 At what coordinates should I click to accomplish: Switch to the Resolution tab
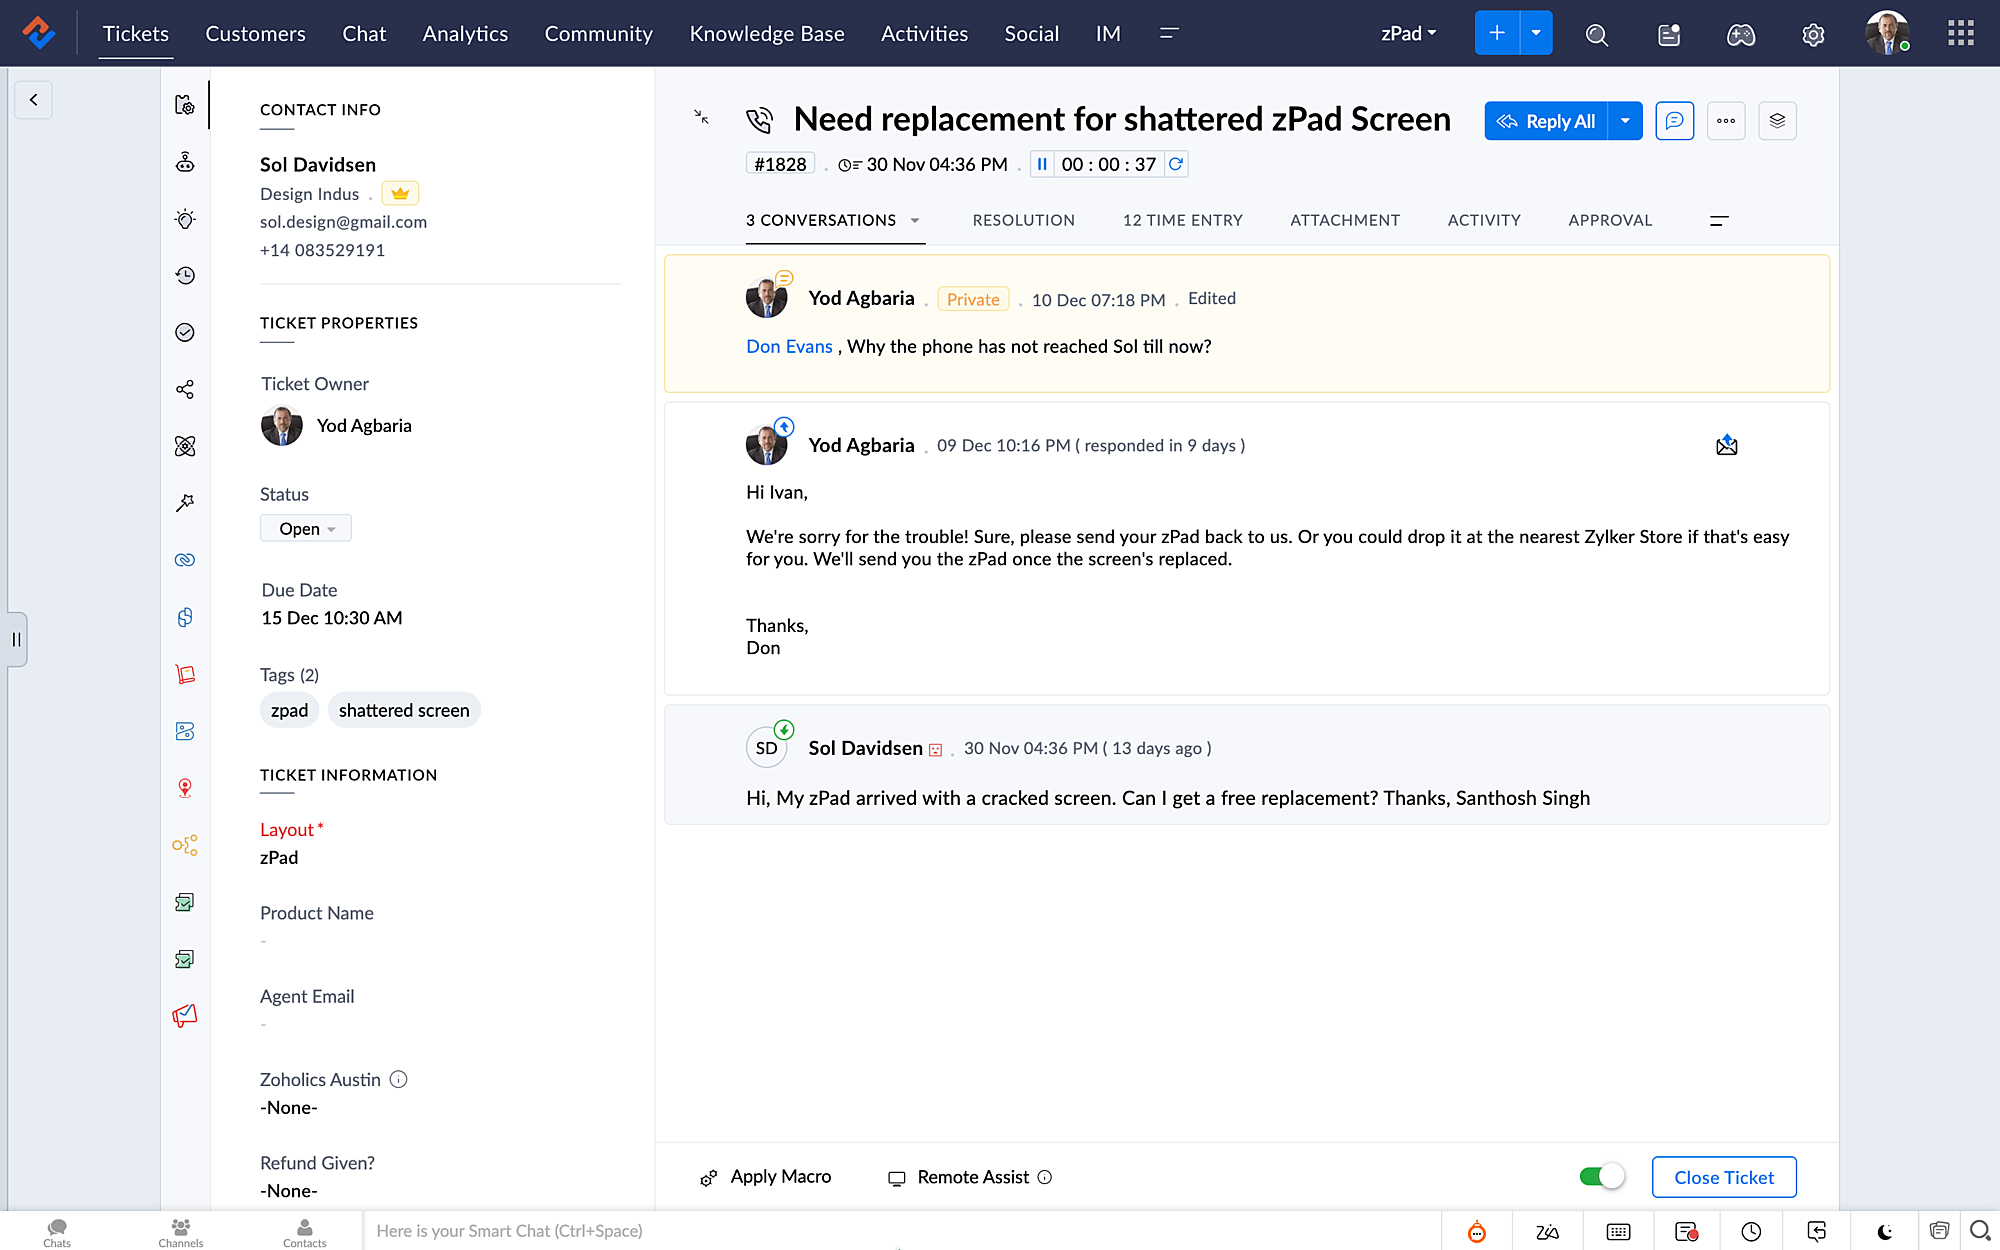click(x=1023, y=220)
